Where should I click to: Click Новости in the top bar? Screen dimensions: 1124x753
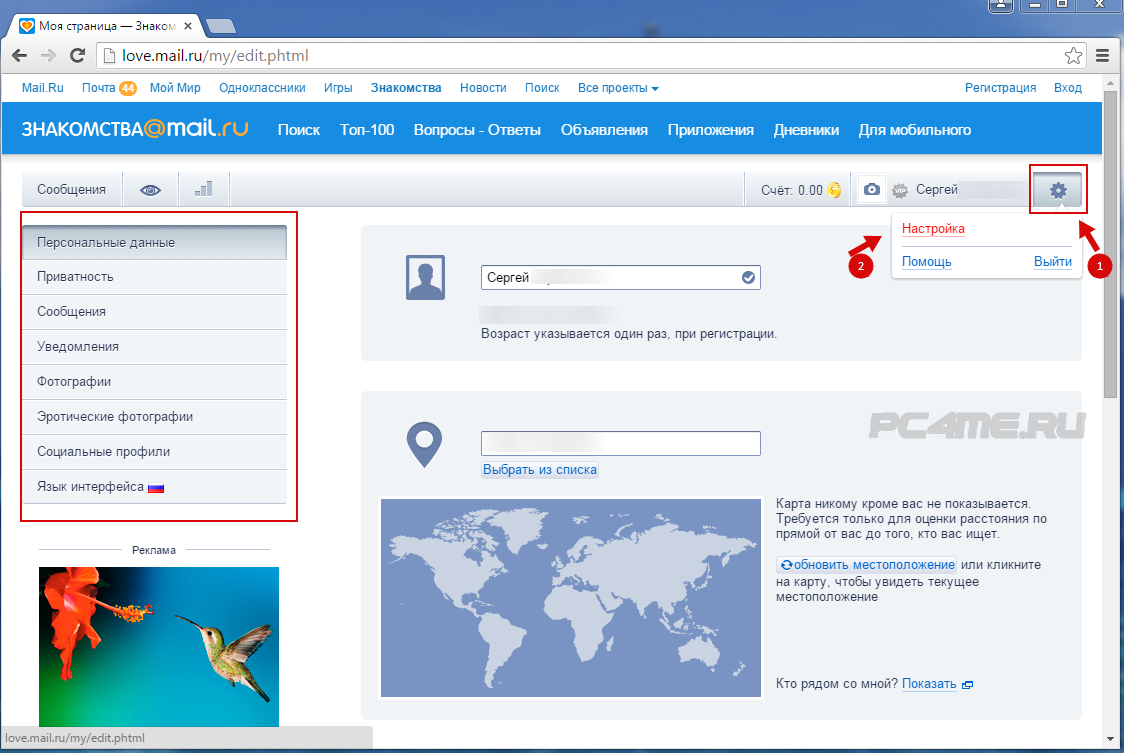click(483, 87)
